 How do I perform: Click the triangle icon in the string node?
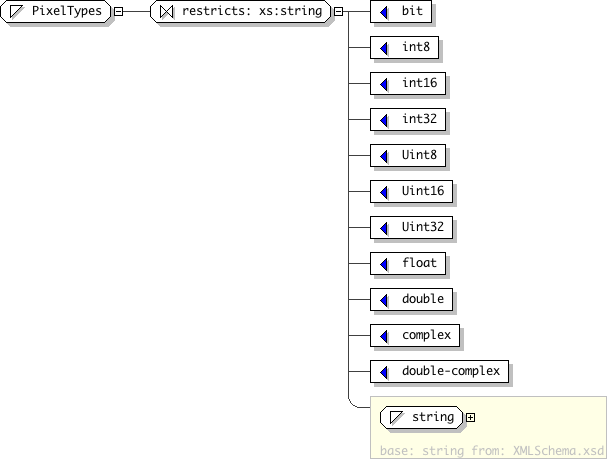pos(396,418)
